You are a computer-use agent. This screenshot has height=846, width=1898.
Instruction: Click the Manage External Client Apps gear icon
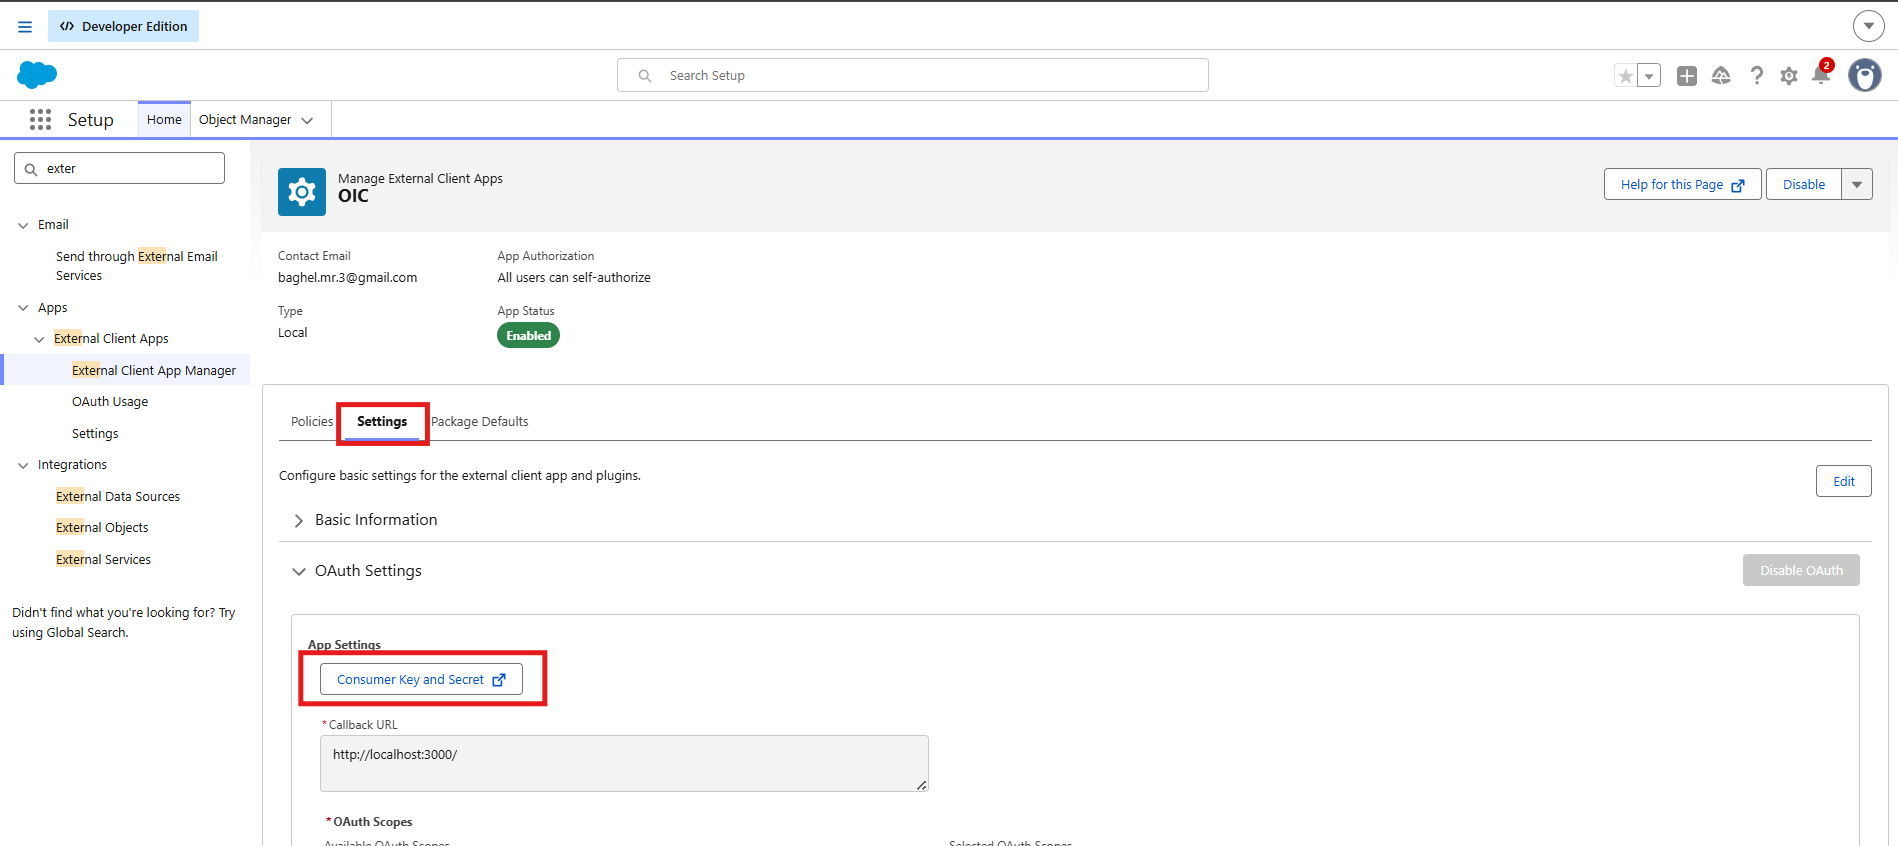[x=302, y=192]
